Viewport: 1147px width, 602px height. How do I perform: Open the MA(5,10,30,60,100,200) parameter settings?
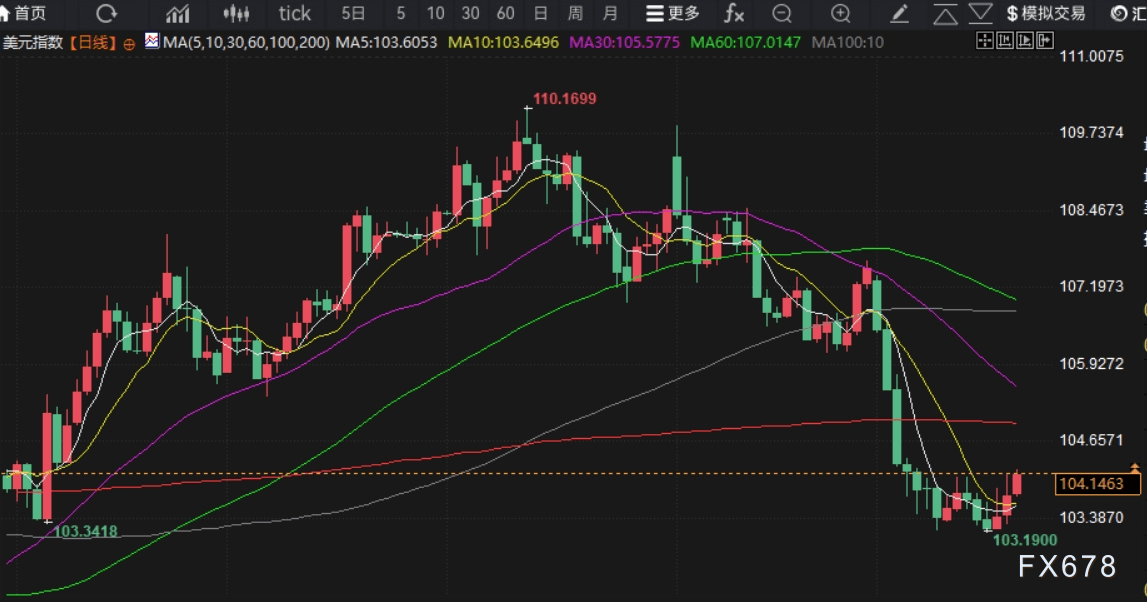tap(246, 43)
